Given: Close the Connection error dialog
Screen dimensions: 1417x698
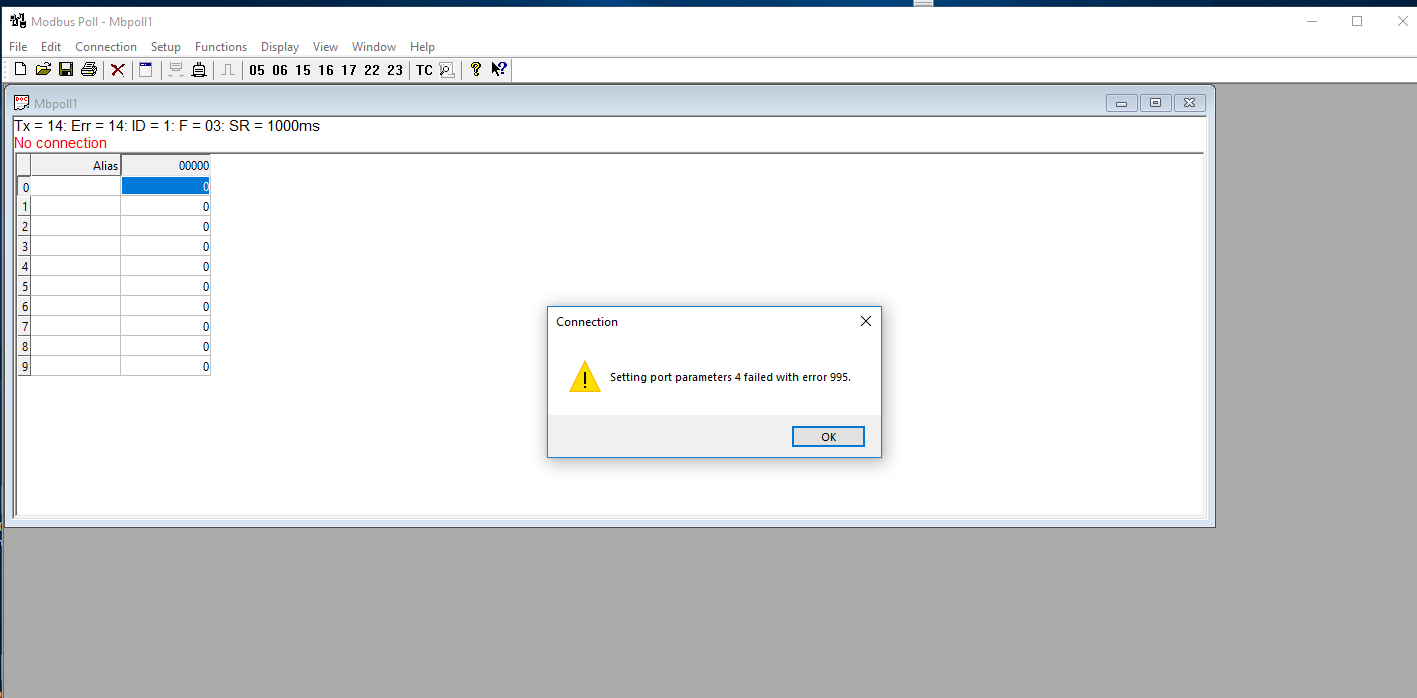Looking at the screenshot, I should [x=866, y=321].
